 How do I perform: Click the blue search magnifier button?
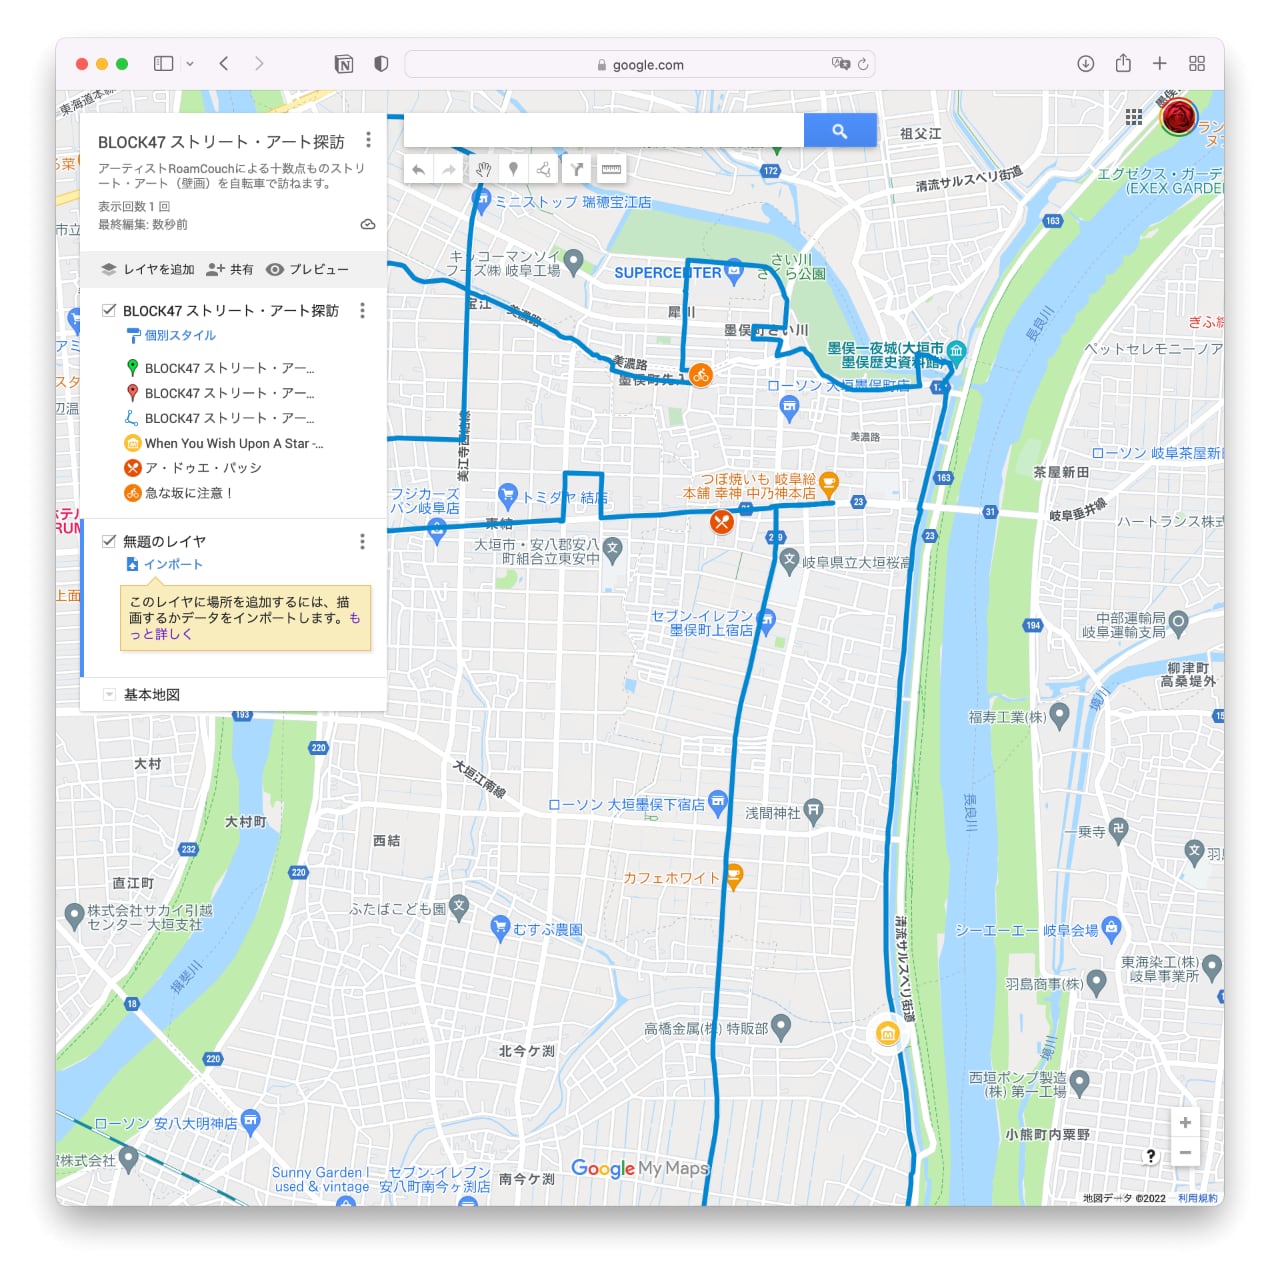[839, 131]
